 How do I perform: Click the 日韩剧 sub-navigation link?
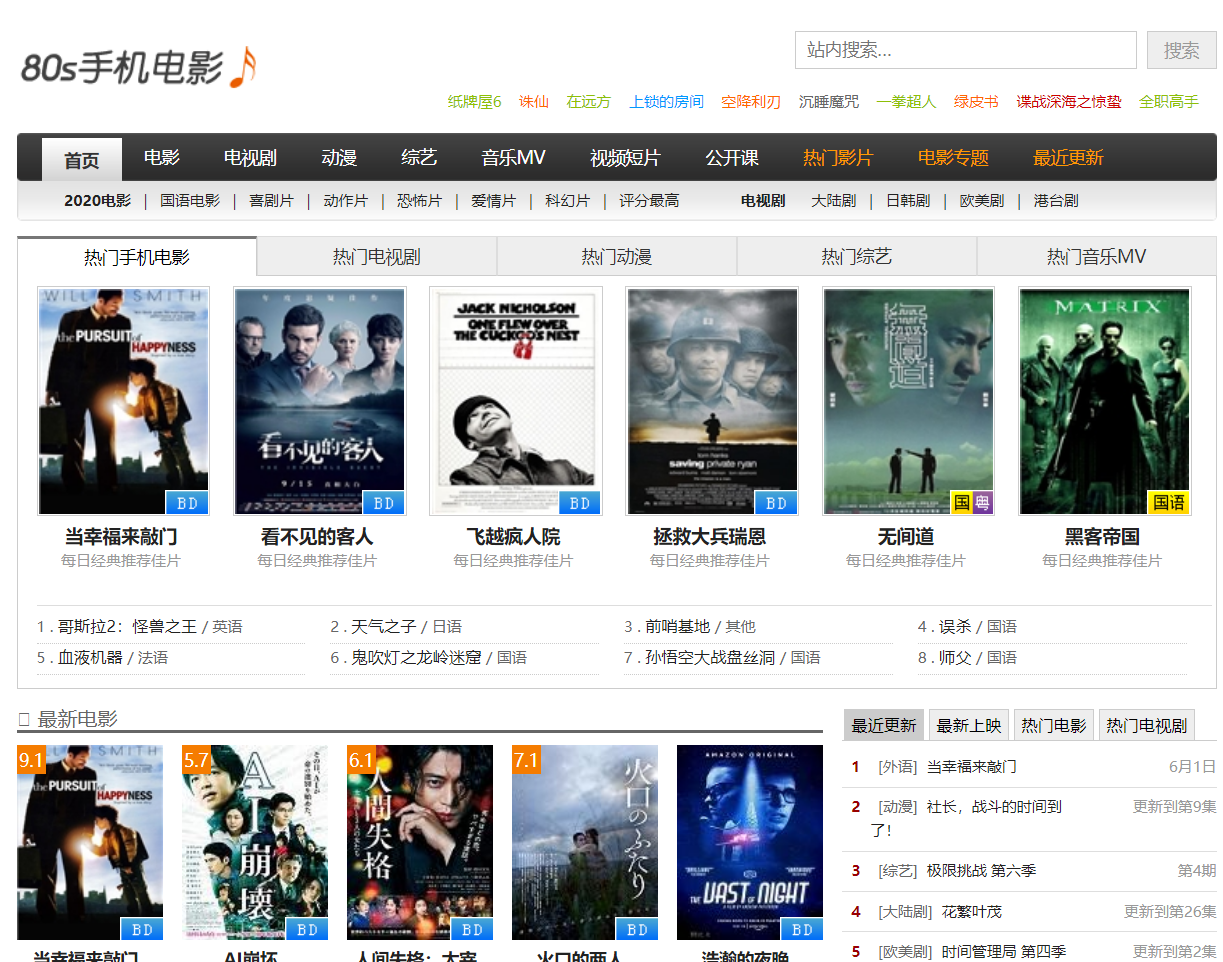[x=907, y=200]
